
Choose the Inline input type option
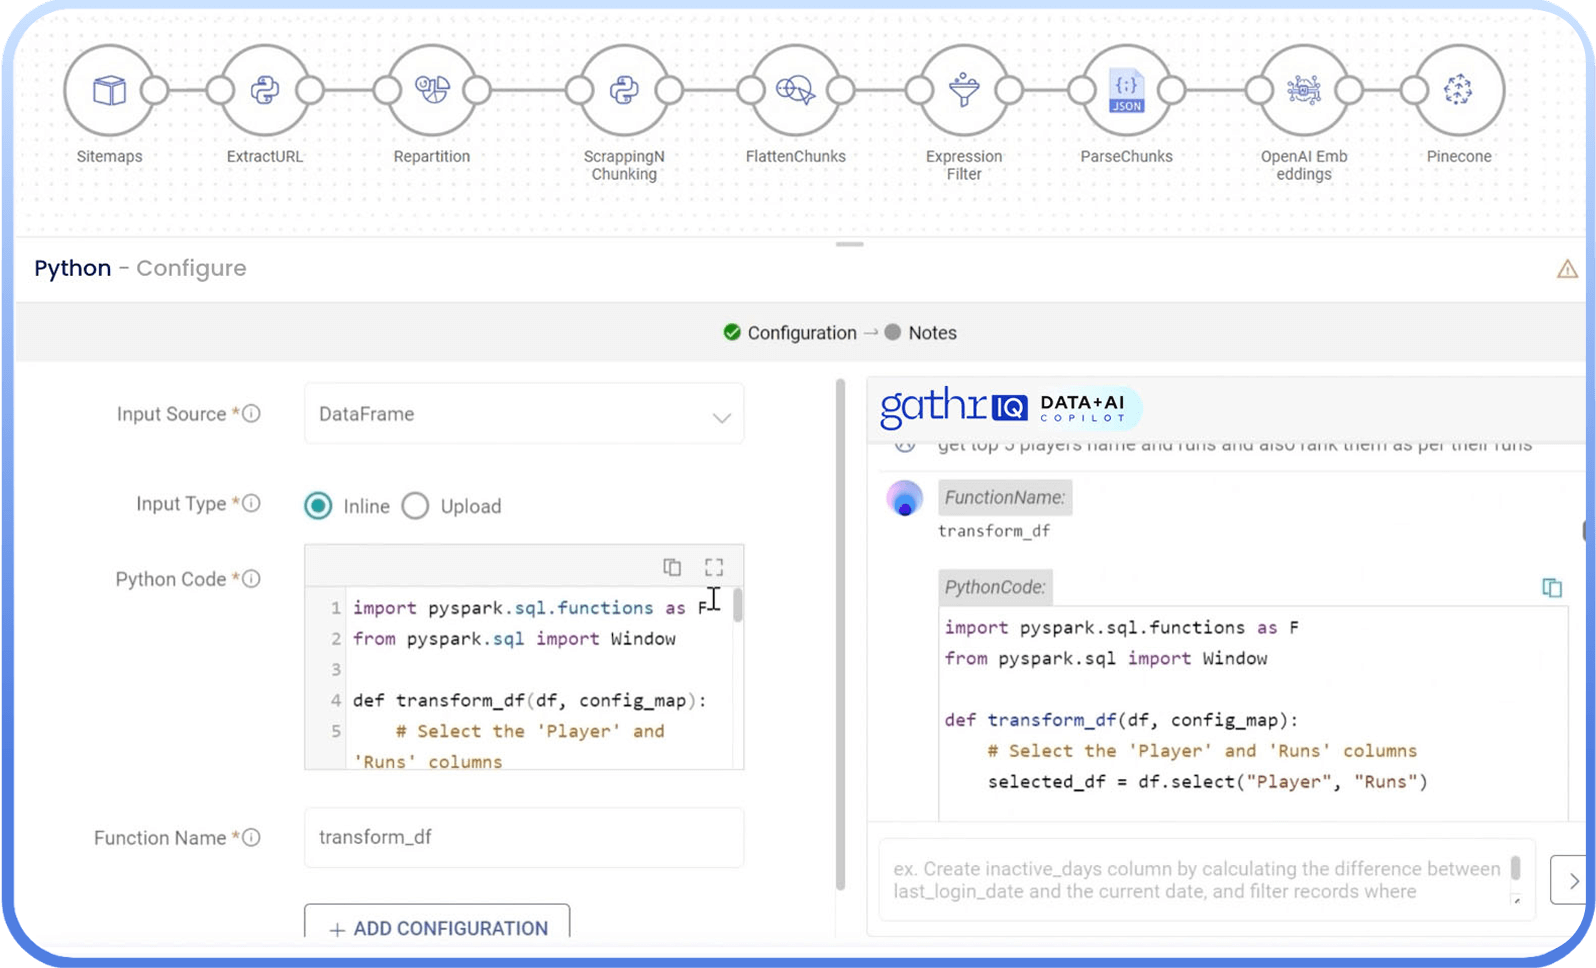point(319,506)
